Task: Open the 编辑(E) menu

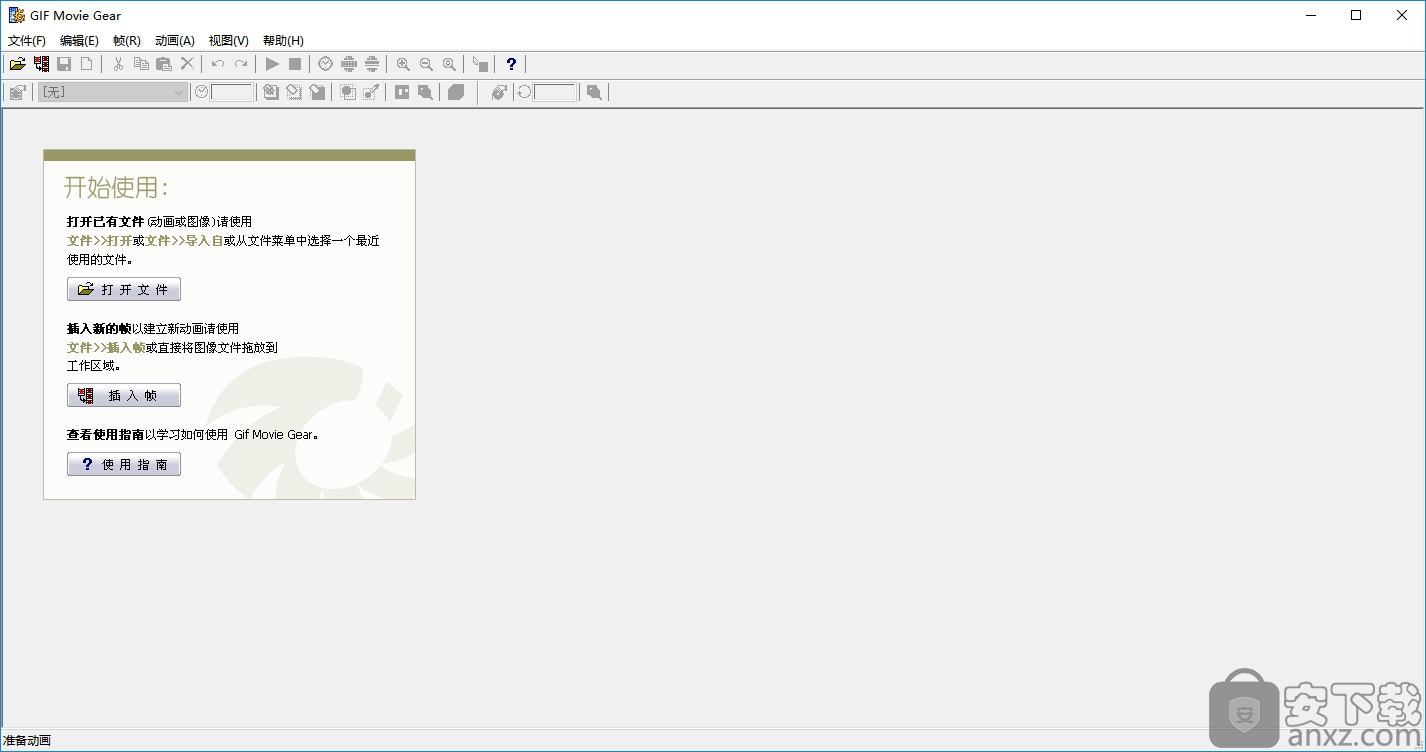Action: [x=80, y=41]
